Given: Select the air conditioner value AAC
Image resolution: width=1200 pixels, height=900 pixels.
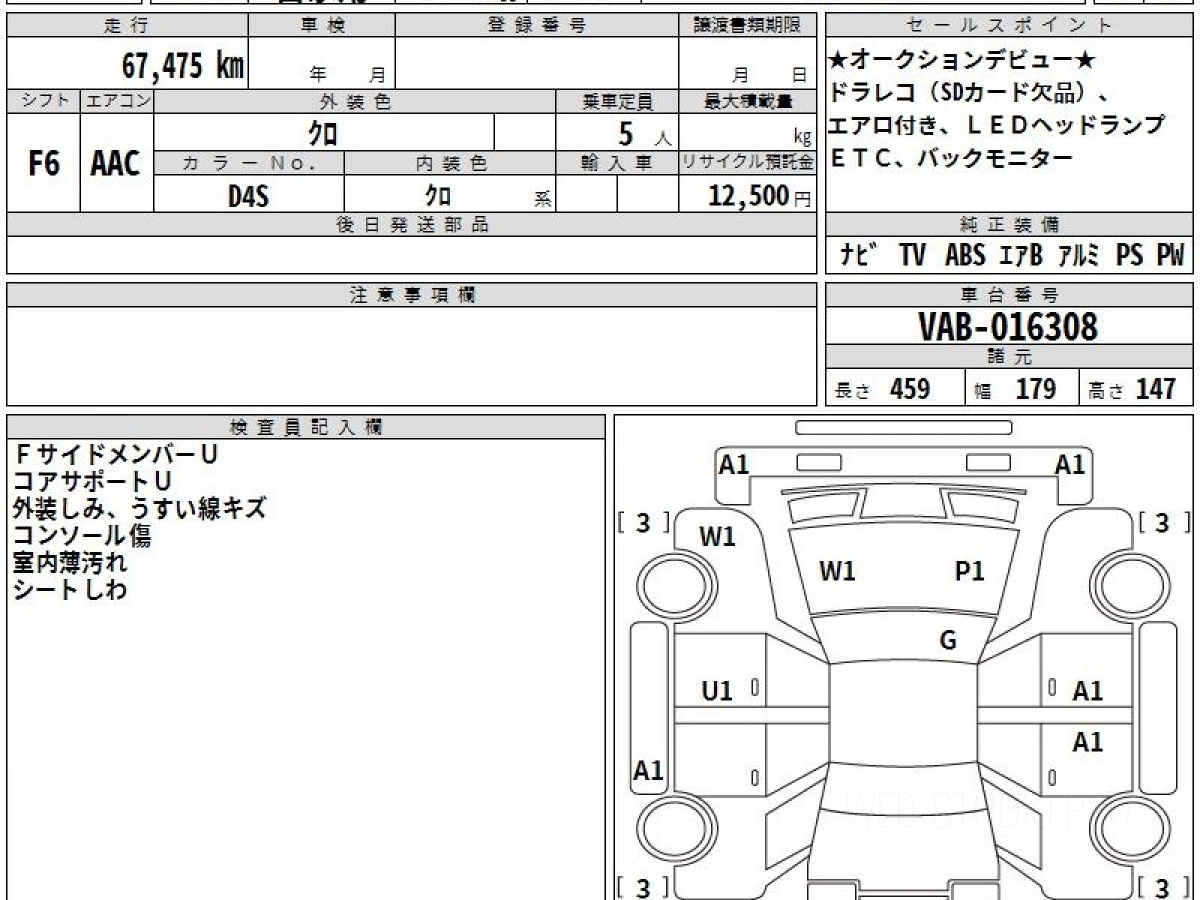Looking at the screenshot, I should (116, 164).
